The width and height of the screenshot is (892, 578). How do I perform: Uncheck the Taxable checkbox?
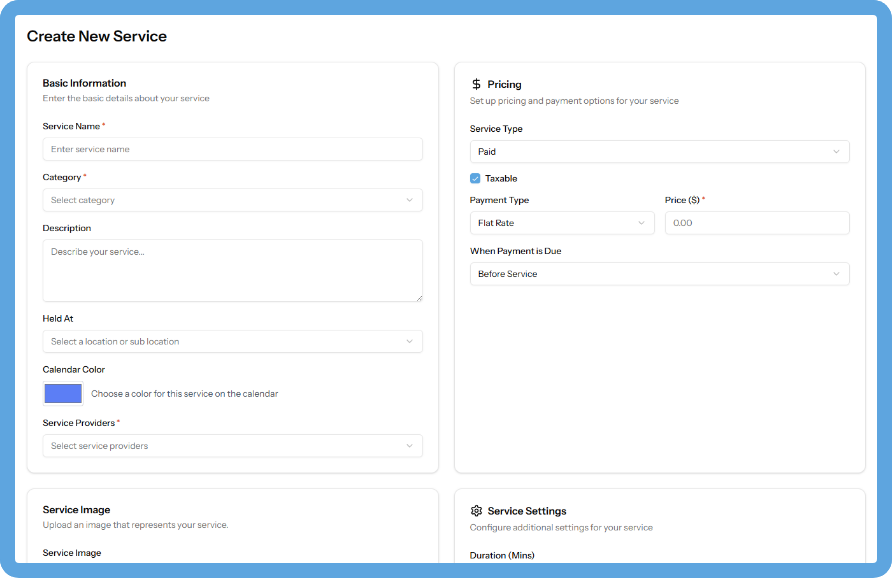(x=476, y=178)
